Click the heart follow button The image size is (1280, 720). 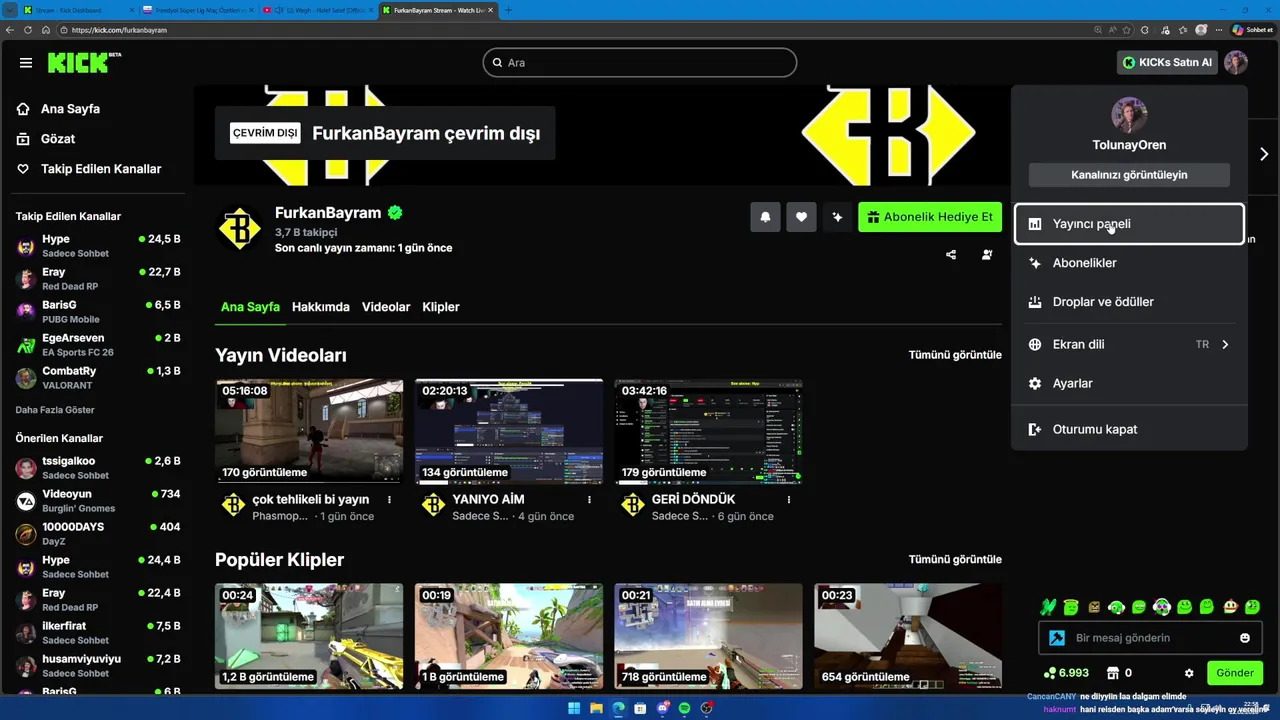(801, 217)
